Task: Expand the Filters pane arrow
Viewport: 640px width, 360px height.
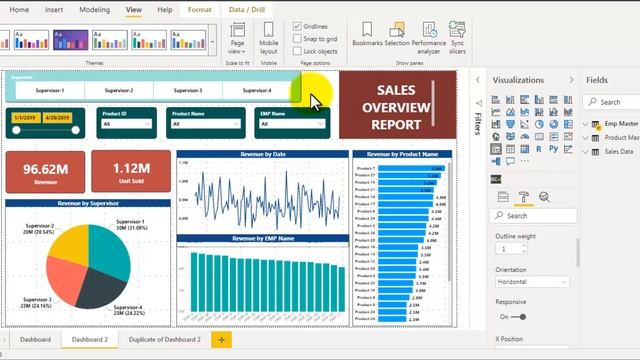Action: 478,80
